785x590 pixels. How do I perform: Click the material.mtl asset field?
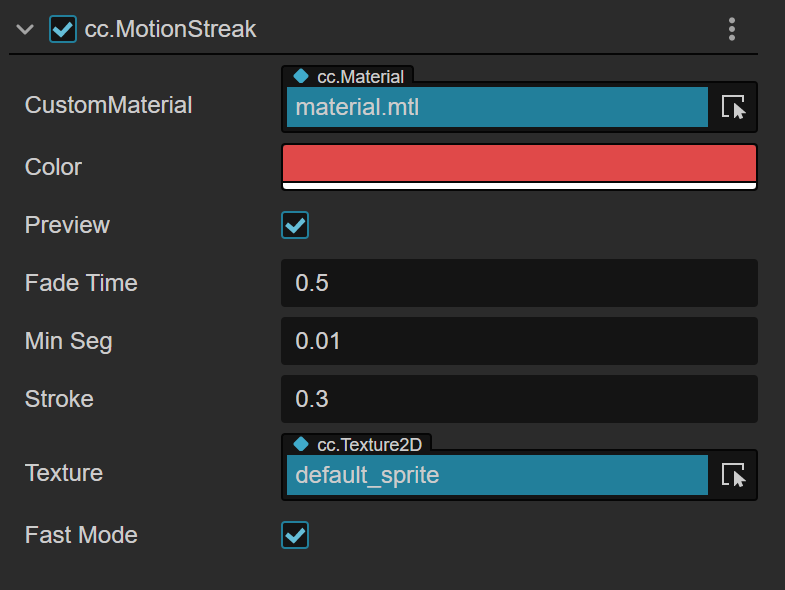[497, 107]
